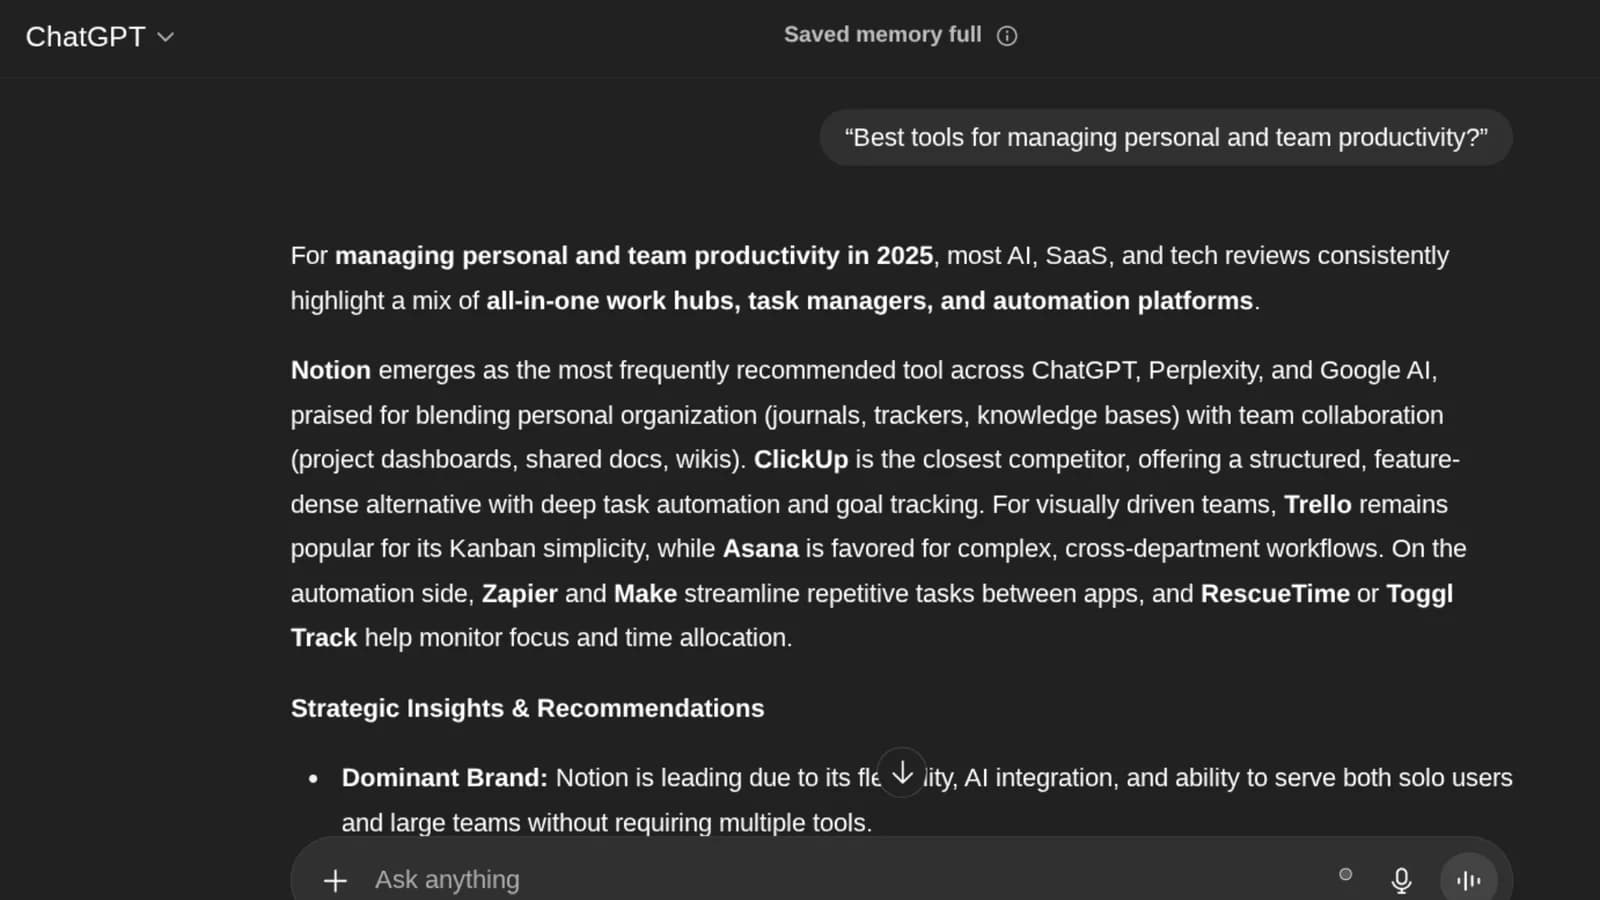
Task: Click the scroll-to-bottom arrow button
Action: [901, 772]
